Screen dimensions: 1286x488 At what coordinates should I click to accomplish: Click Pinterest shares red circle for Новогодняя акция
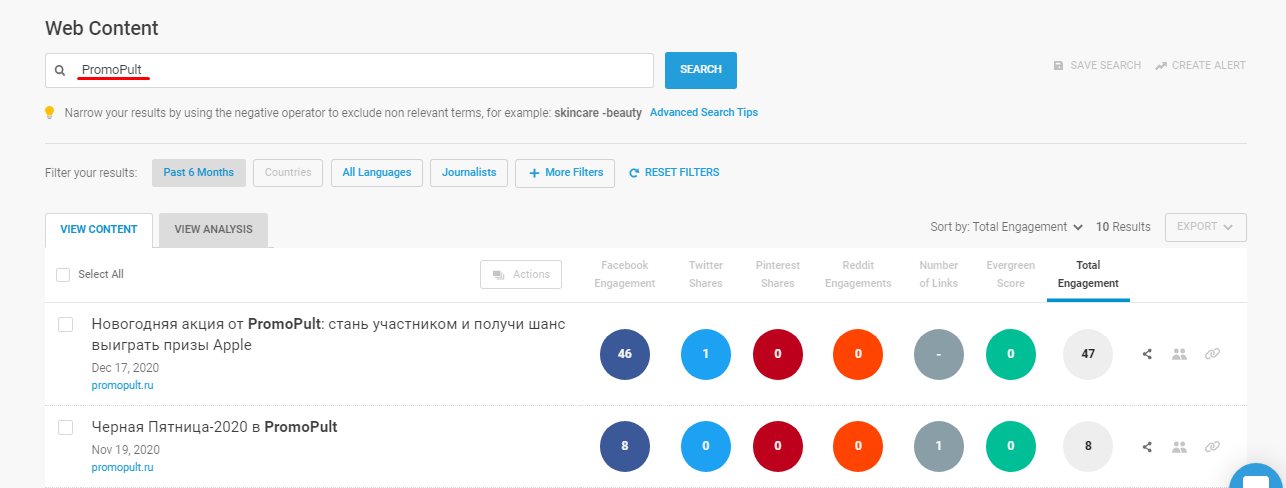pos(777,354)
